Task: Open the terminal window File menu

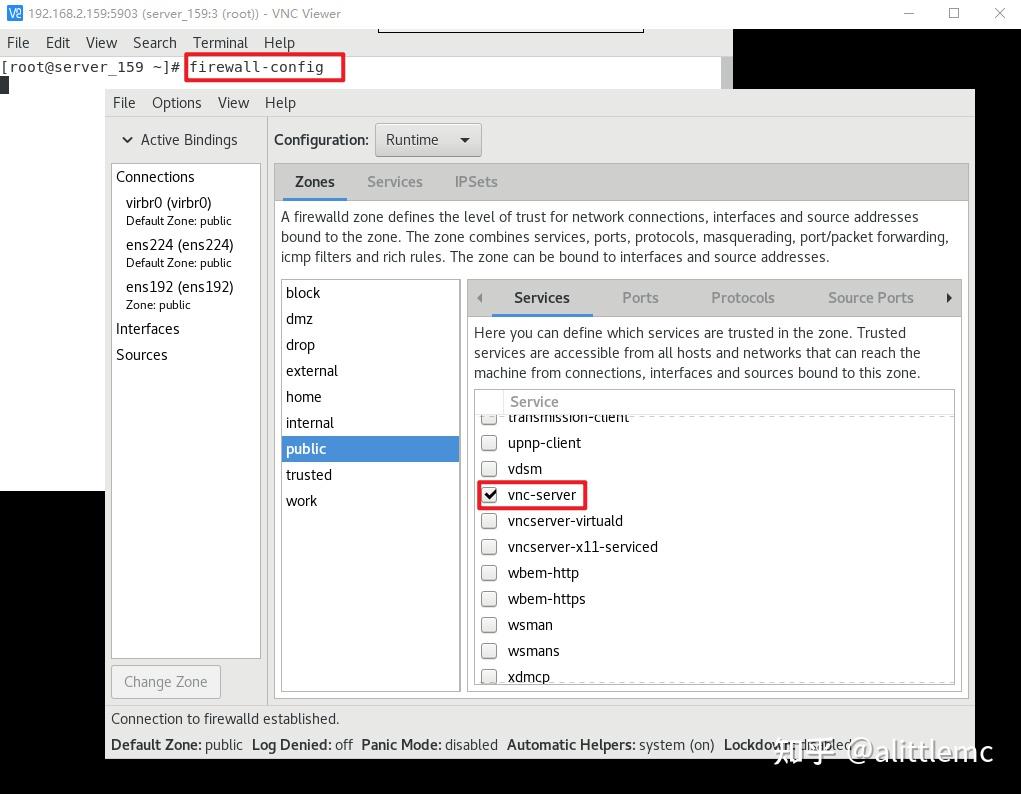Action: [x=18, y=43]
